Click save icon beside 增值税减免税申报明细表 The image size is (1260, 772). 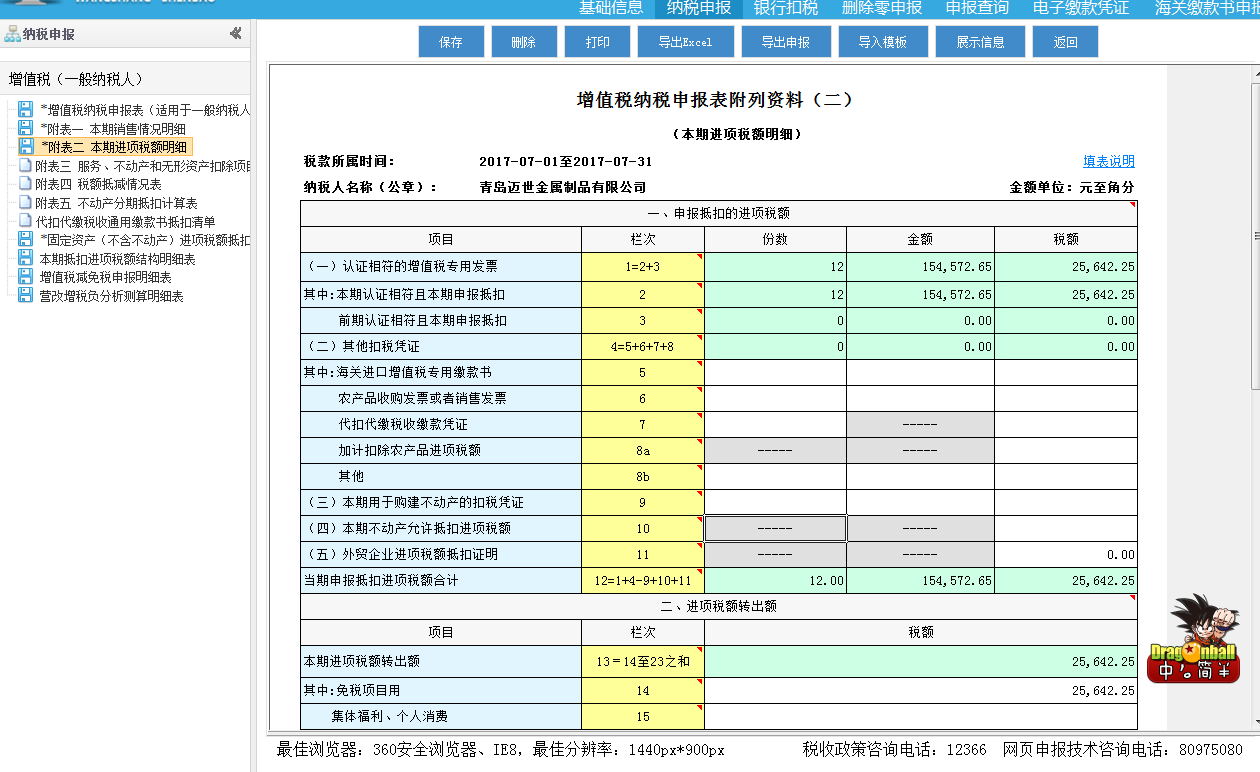(26, 277)
